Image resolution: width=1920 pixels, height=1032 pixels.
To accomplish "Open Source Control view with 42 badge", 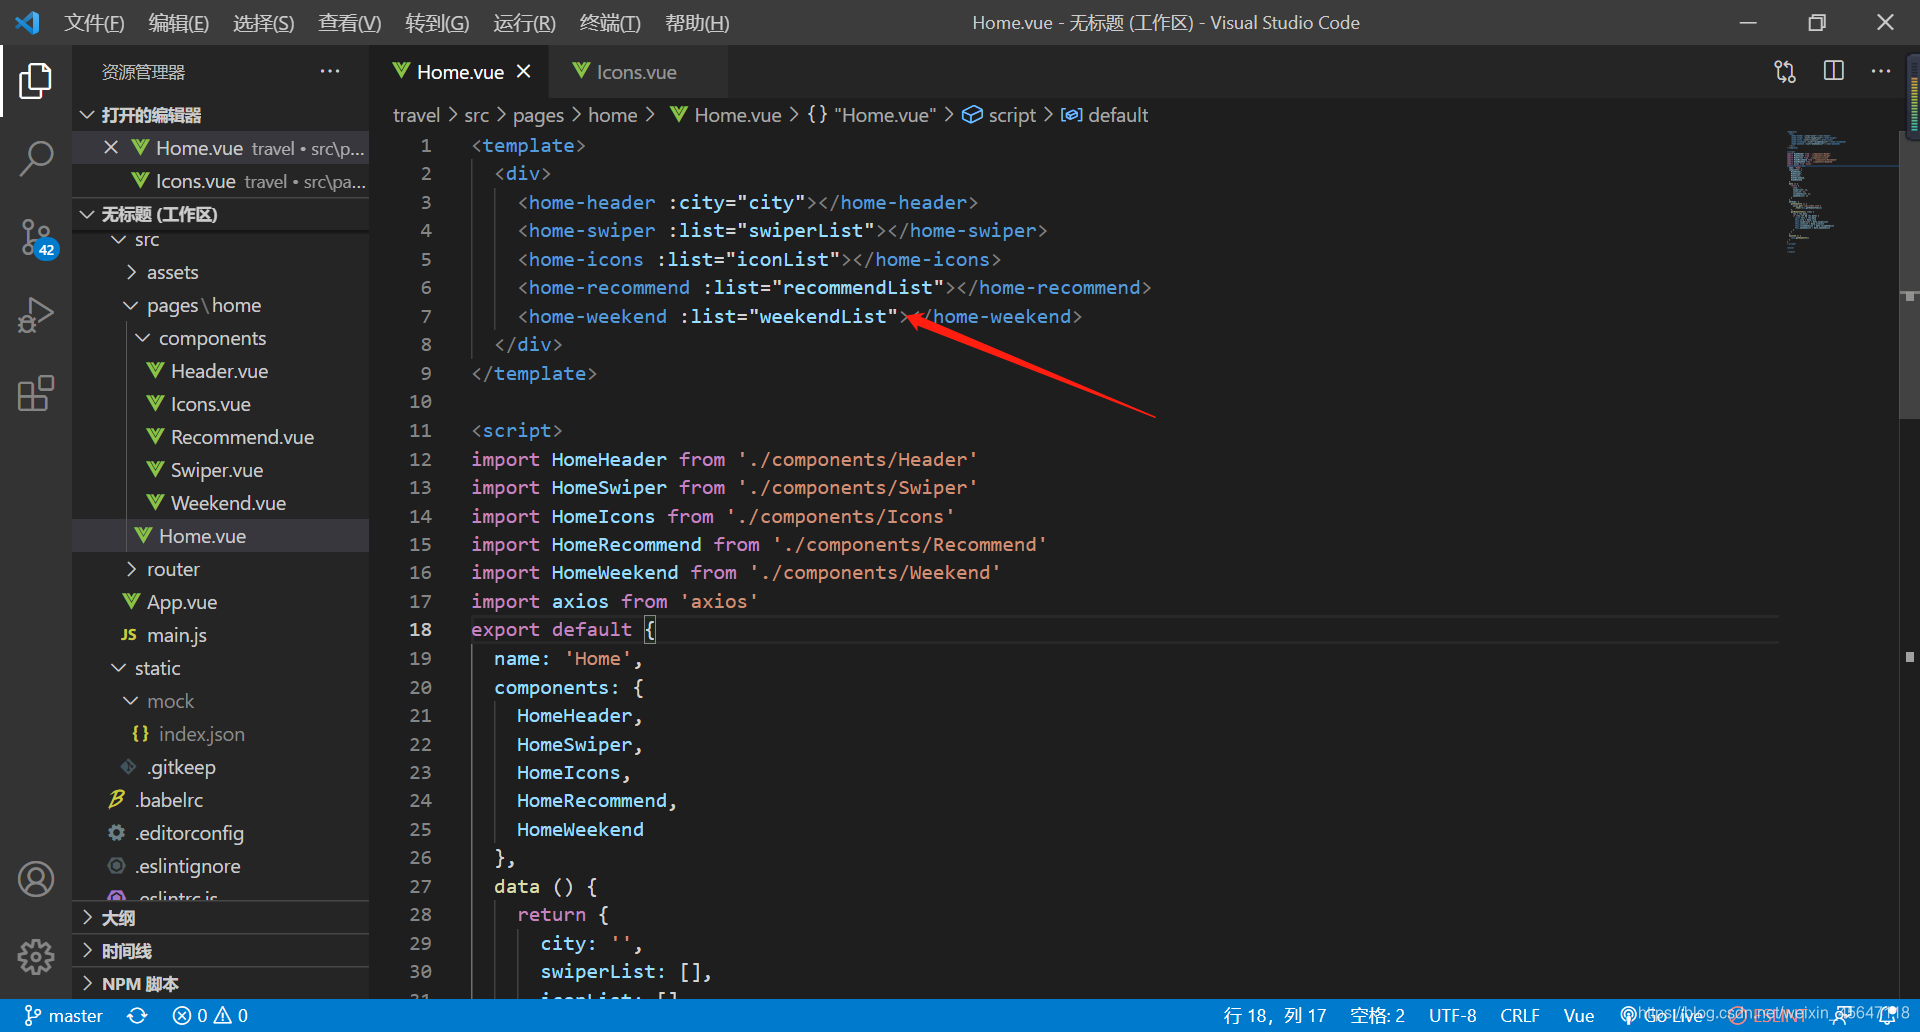I will [36, 238].
